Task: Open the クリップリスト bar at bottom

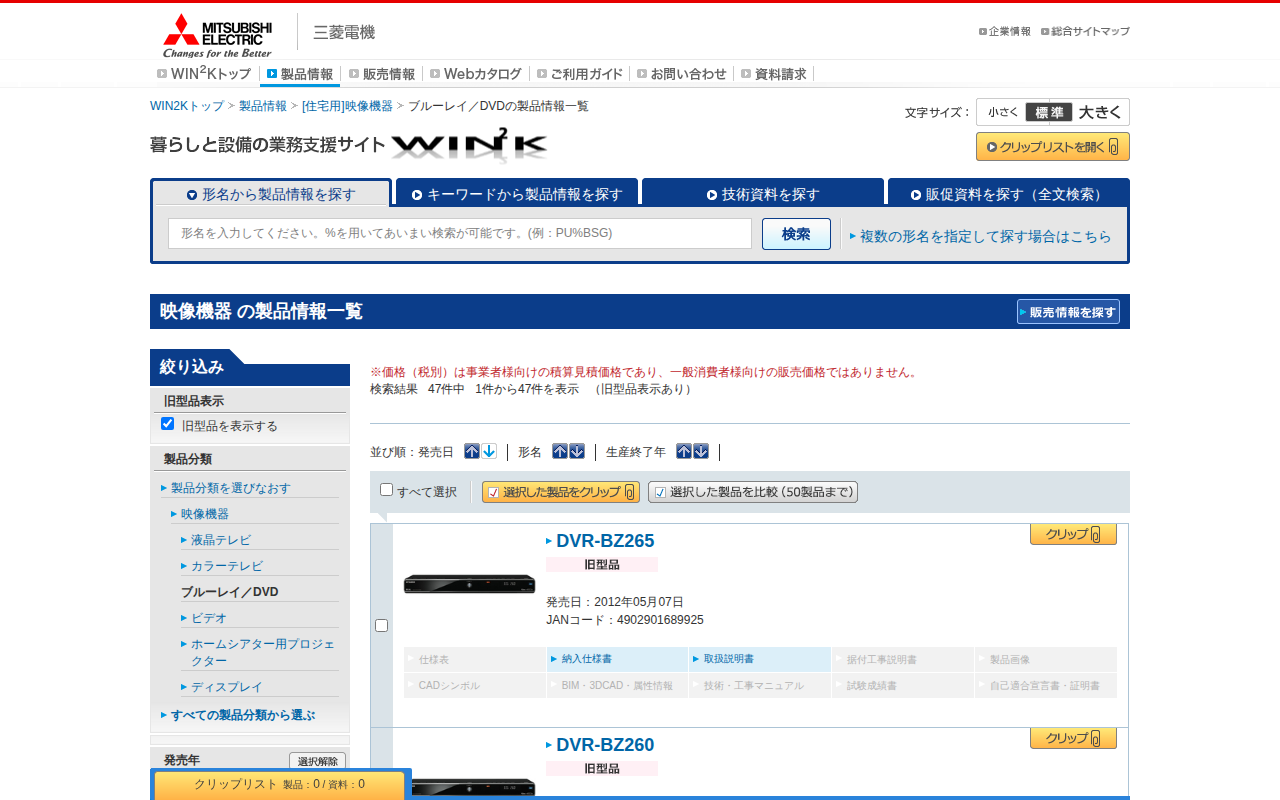Action: [280, 785]
